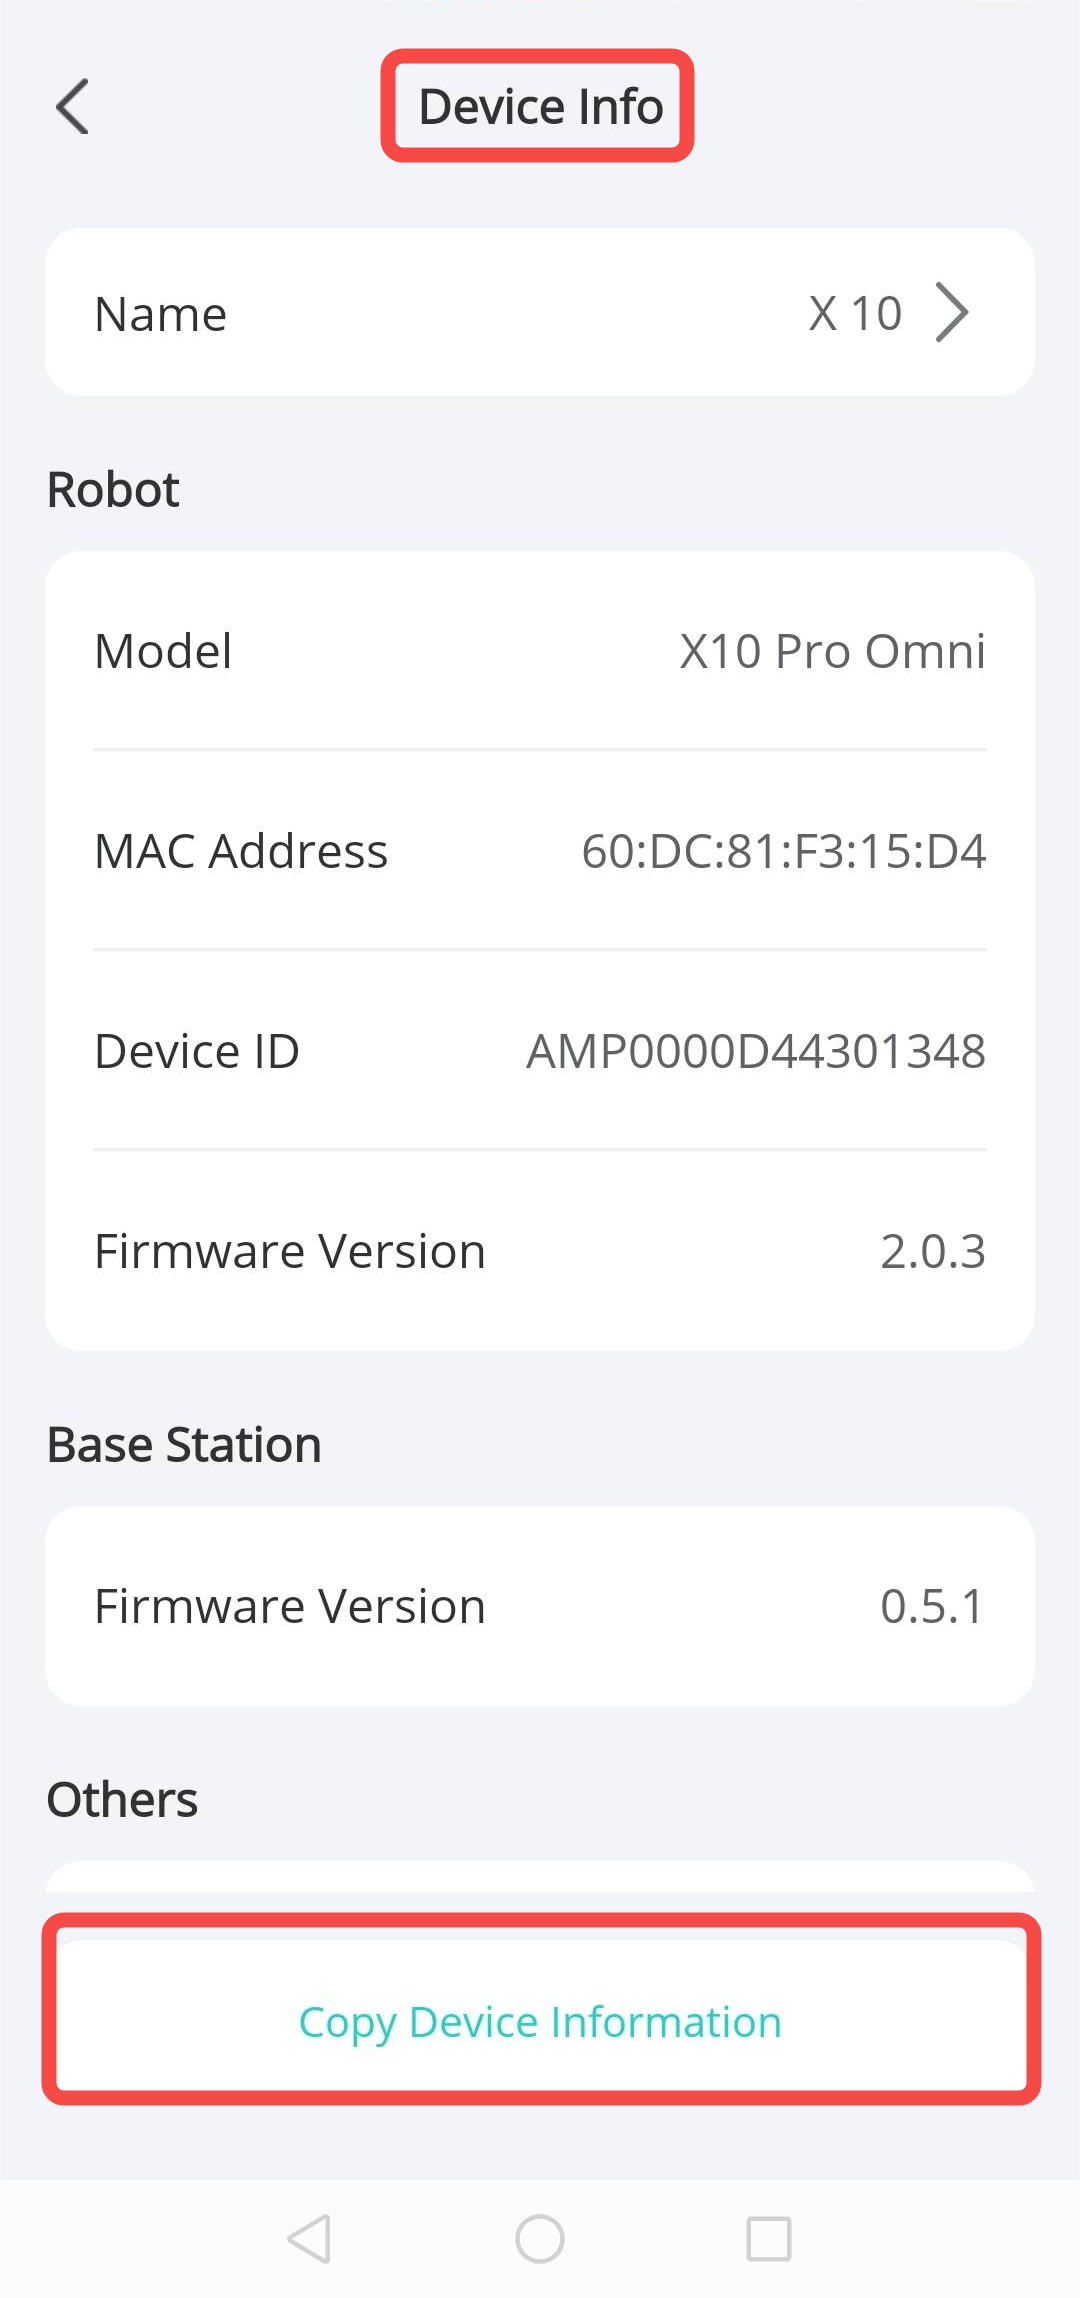Viewport: 1080px width, 2298px height.
Task: Tap the X 10 device name value
Action: click(855, 314)
